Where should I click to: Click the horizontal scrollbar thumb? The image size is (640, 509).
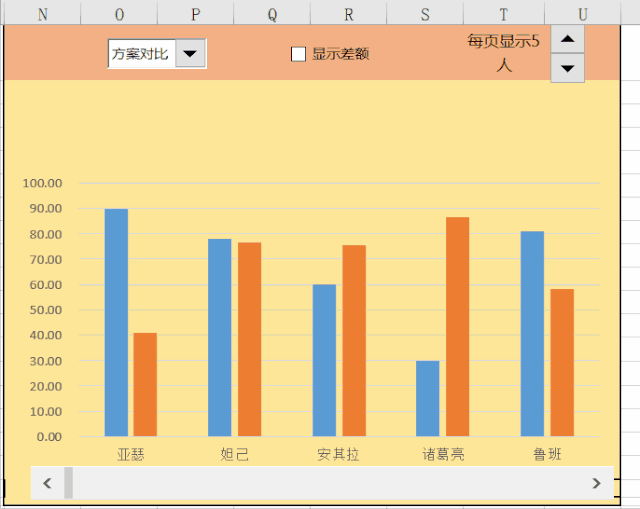[x=69, y=483]
